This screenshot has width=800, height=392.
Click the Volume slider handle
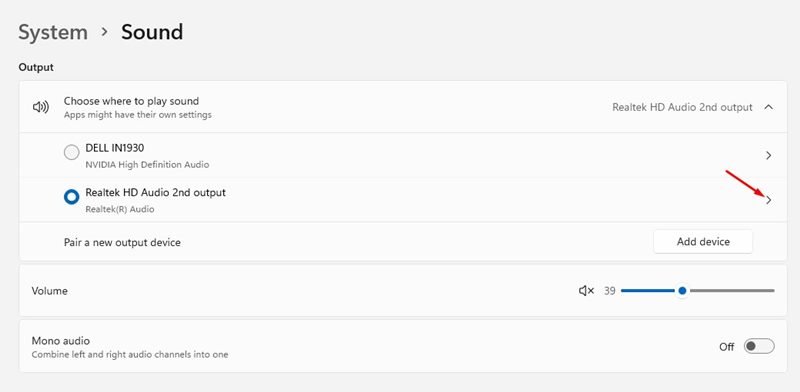coord(682,291)
